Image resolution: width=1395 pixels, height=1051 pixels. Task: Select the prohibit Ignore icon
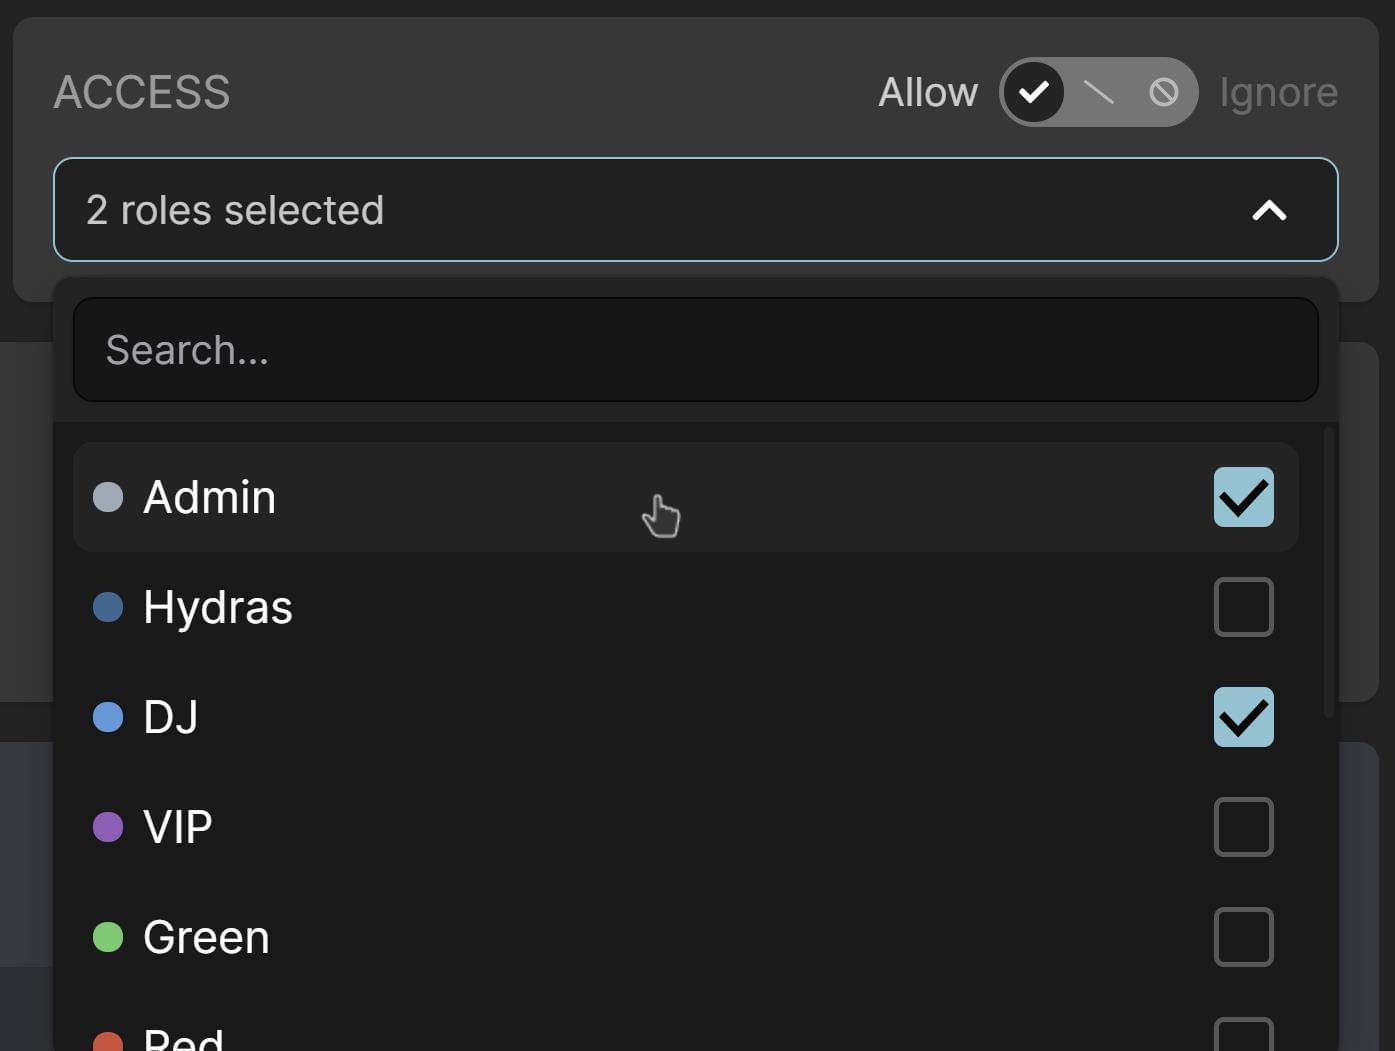point(1162,92)
